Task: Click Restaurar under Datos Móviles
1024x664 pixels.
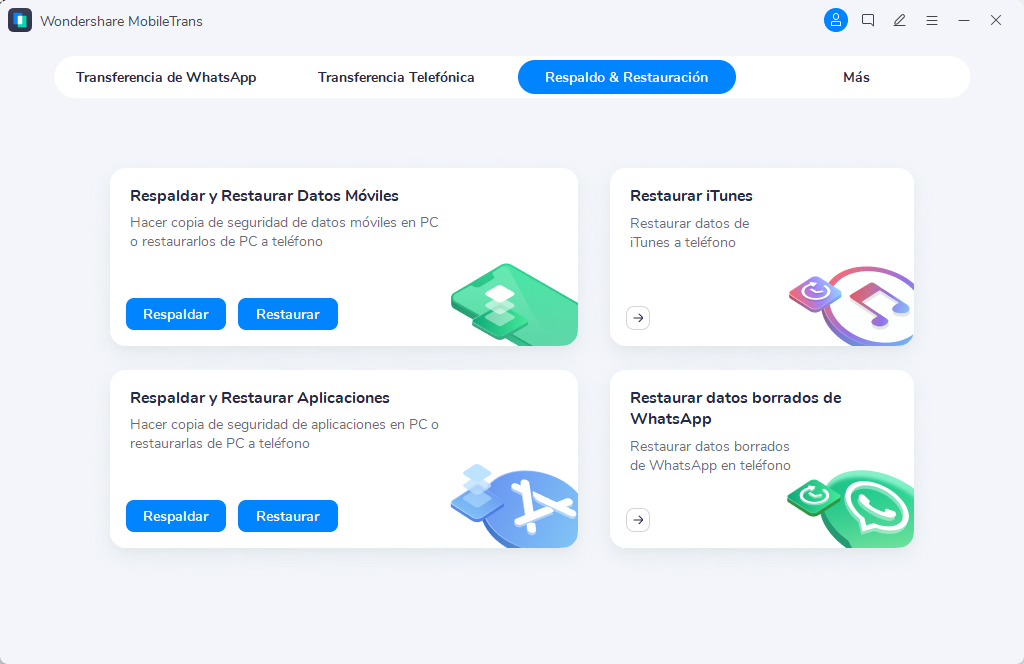Action: coord(288,314)
